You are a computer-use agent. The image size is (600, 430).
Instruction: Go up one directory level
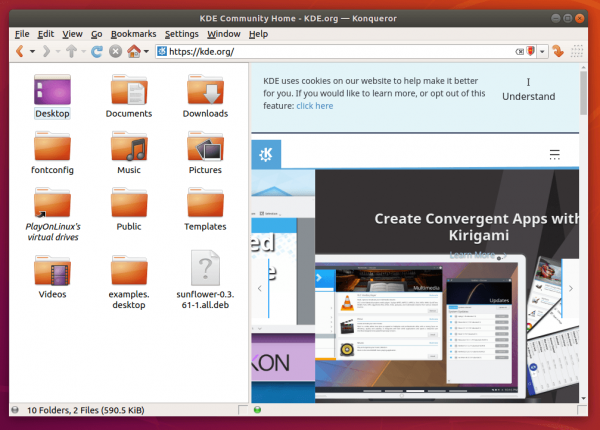(71, 51)
